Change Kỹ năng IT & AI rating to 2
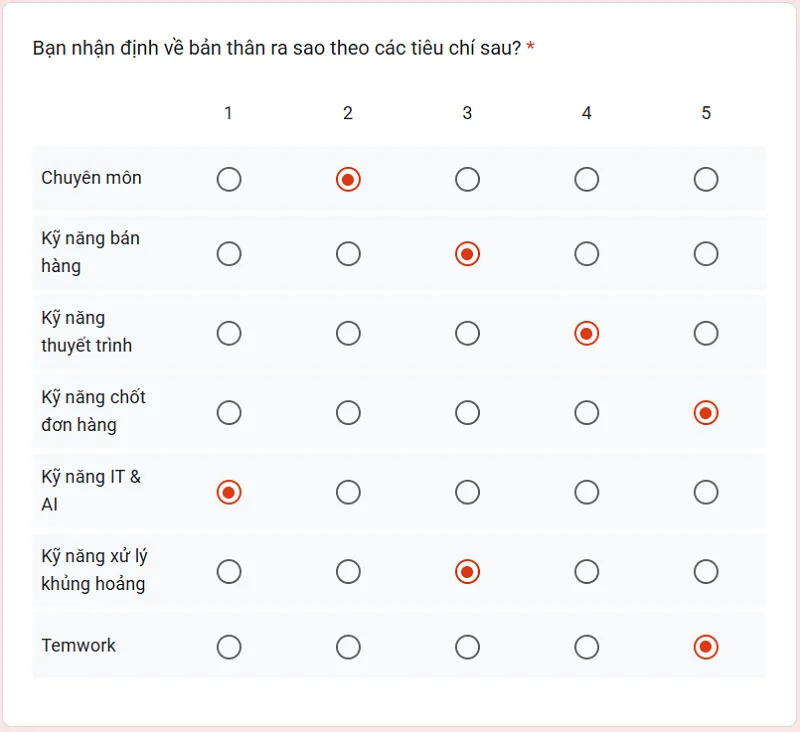800x732 pixels. click(348, 492)
